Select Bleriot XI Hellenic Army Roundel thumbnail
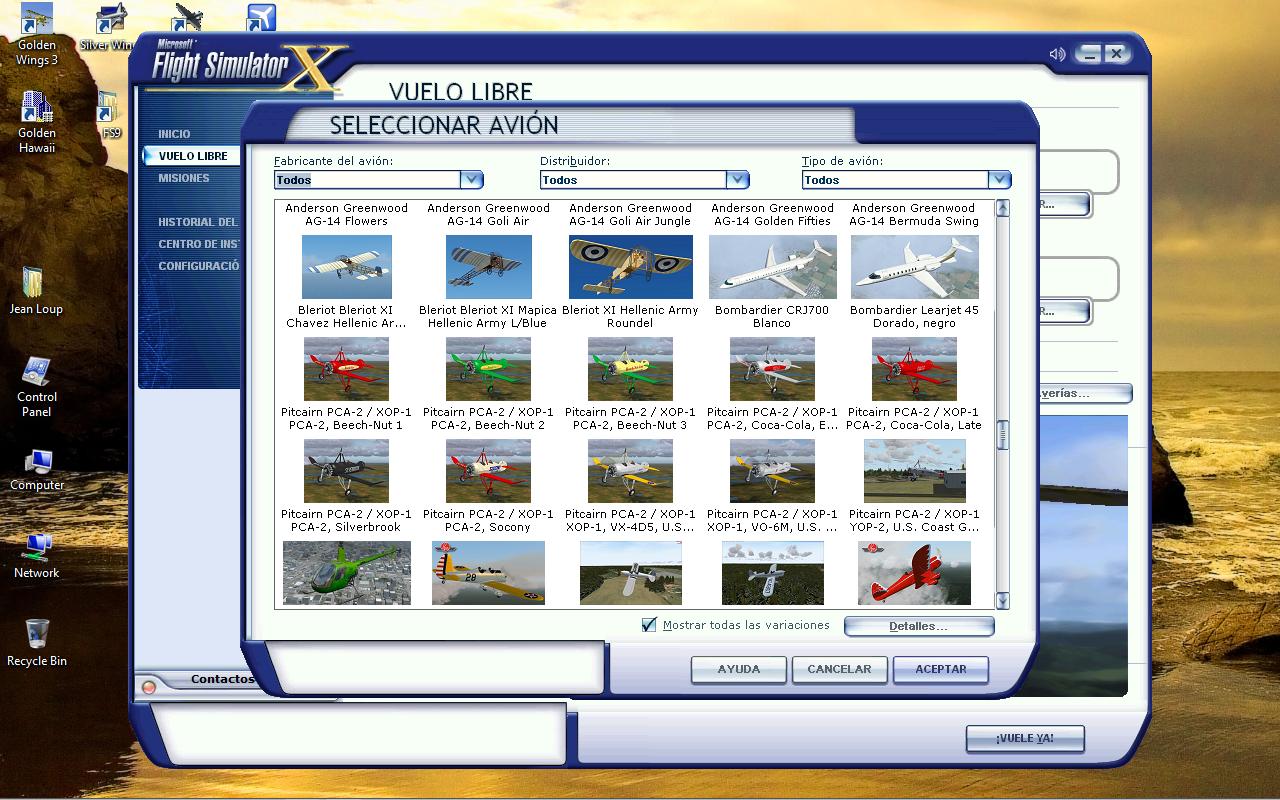1280x800 pixels. [x=631, y=267]
